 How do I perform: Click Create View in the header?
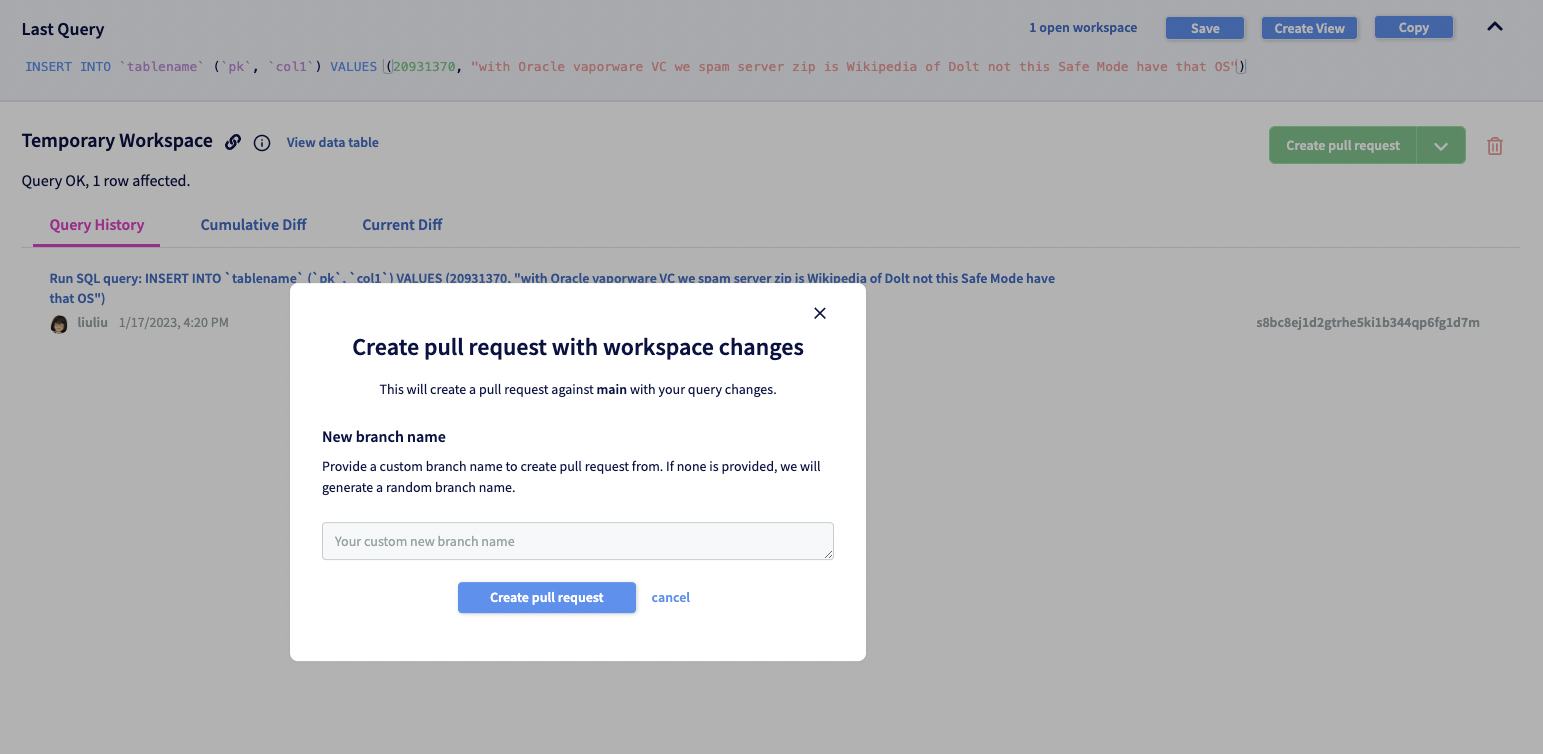pyautogui.click(x=1309, y=27)
